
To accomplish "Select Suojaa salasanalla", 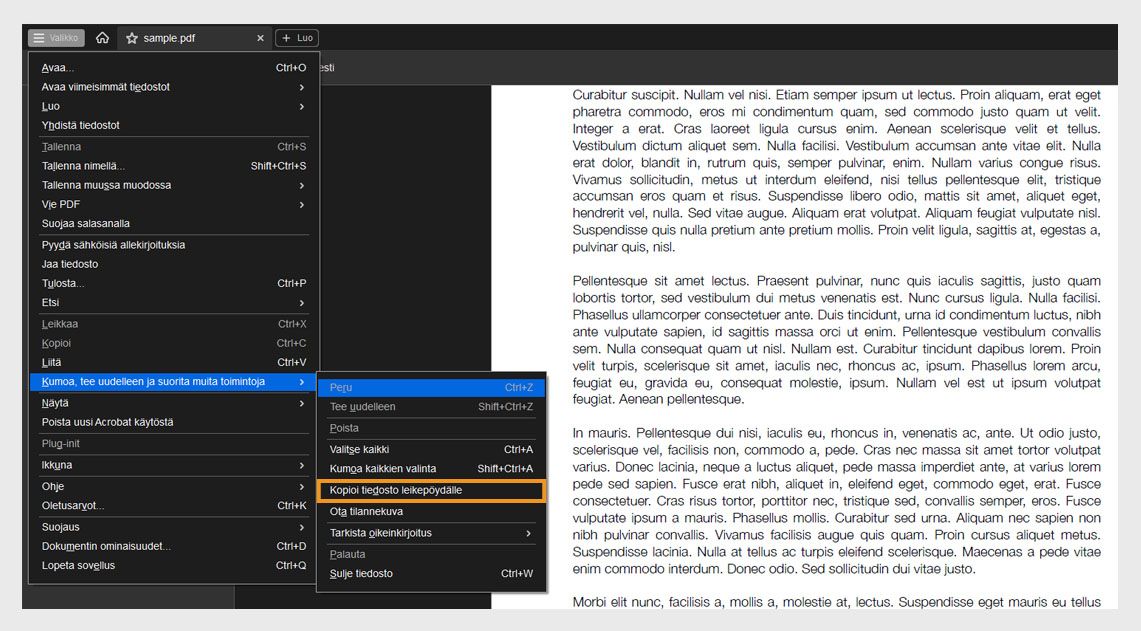I will (173, 223).
